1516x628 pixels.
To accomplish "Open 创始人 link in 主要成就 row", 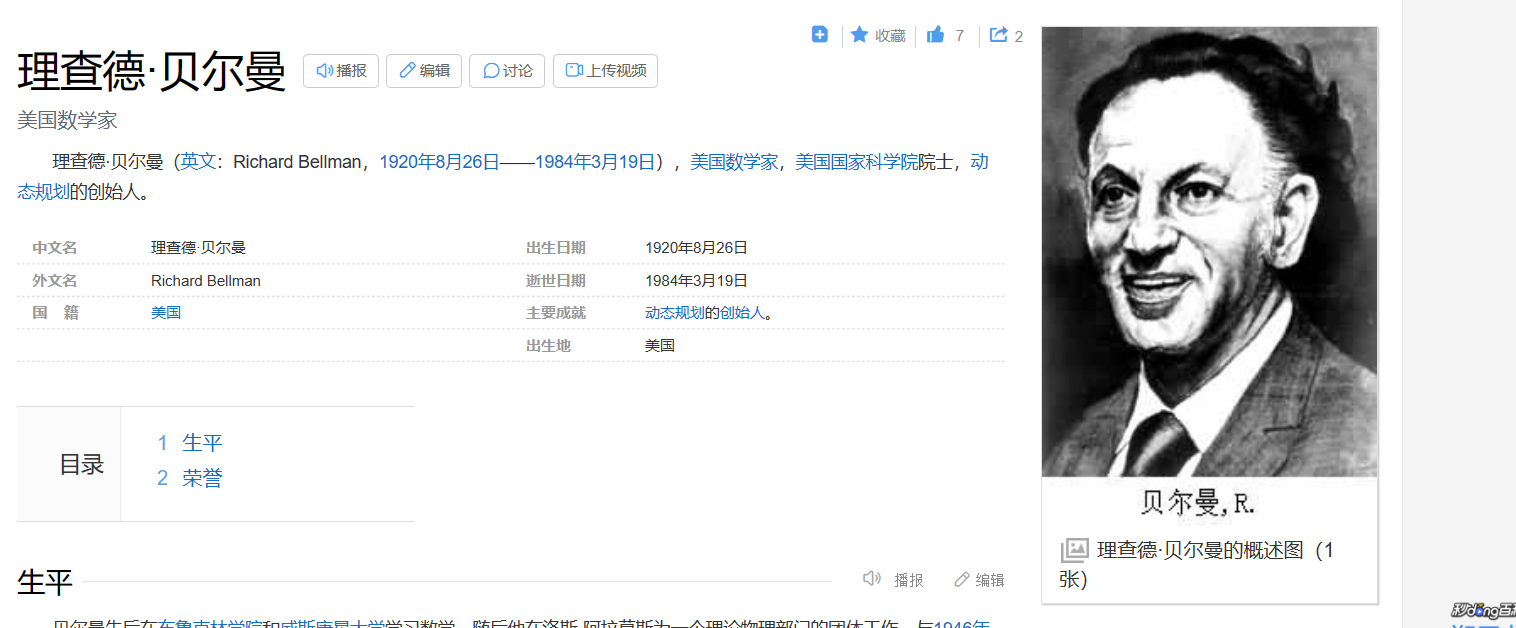I will click(742, 313).
